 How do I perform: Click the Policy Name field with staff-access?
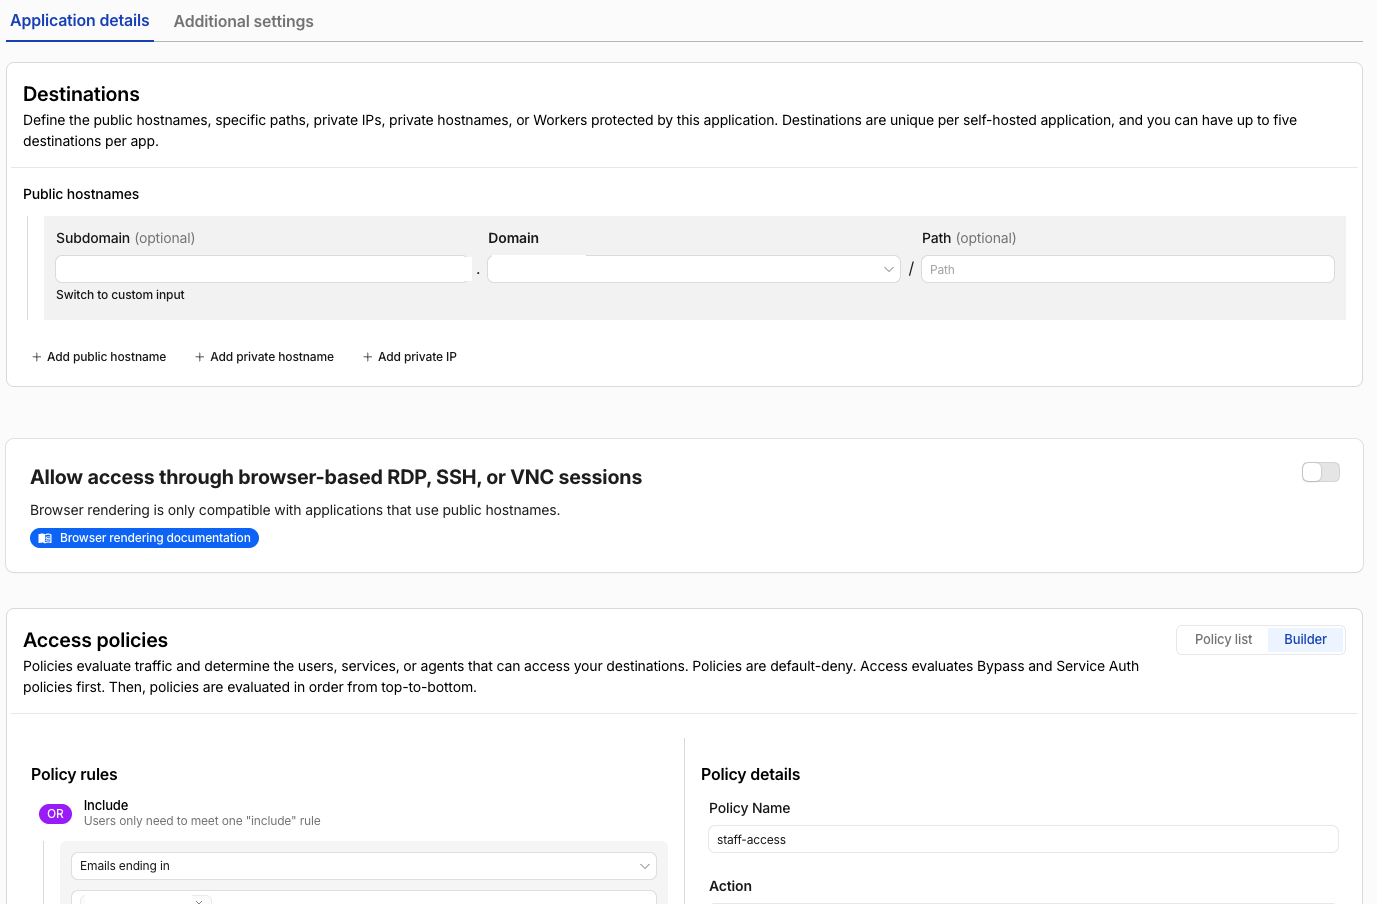(1023, 840)
